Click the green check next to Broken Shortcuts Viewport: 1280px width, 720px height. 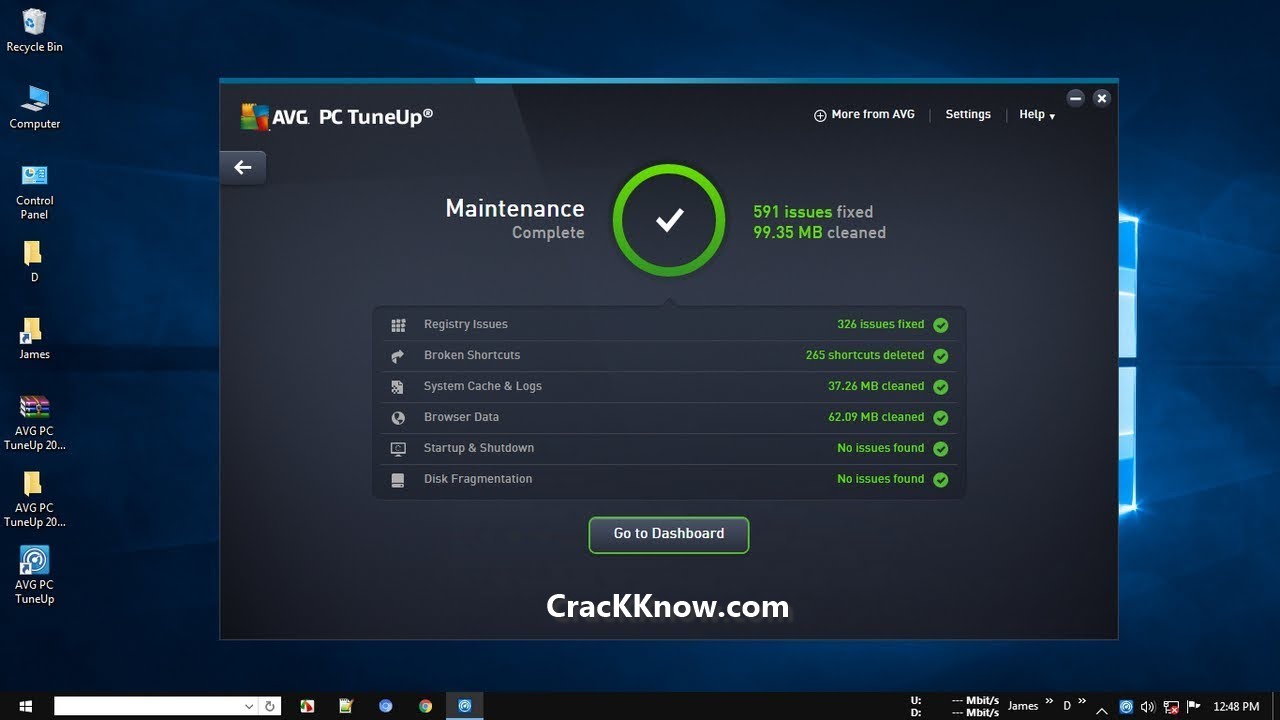941,356
